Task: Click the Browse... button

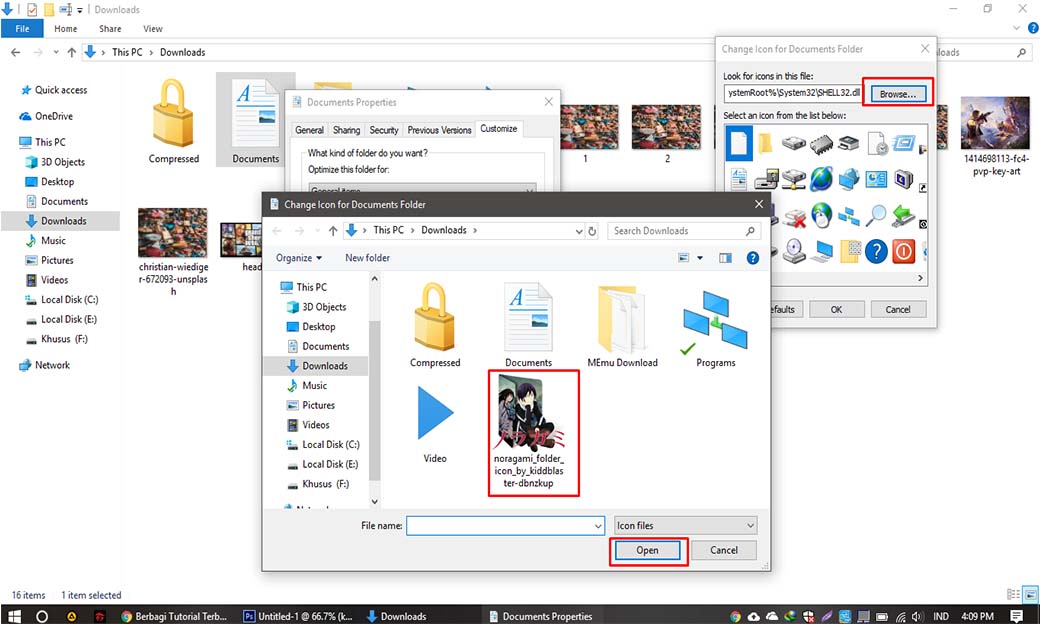Action: tap(897, 94)
